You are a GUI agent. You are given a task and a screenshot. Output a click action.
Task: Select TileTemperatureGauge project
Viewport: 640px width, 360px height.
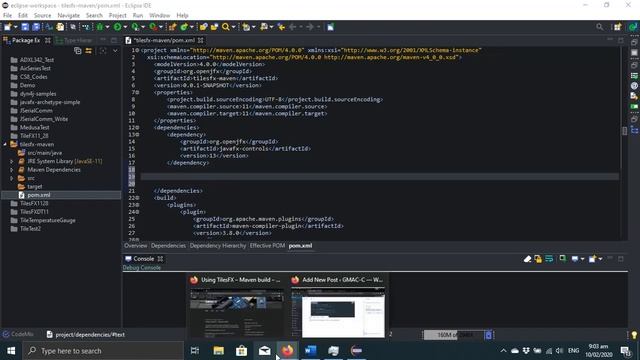pos(47,220)
